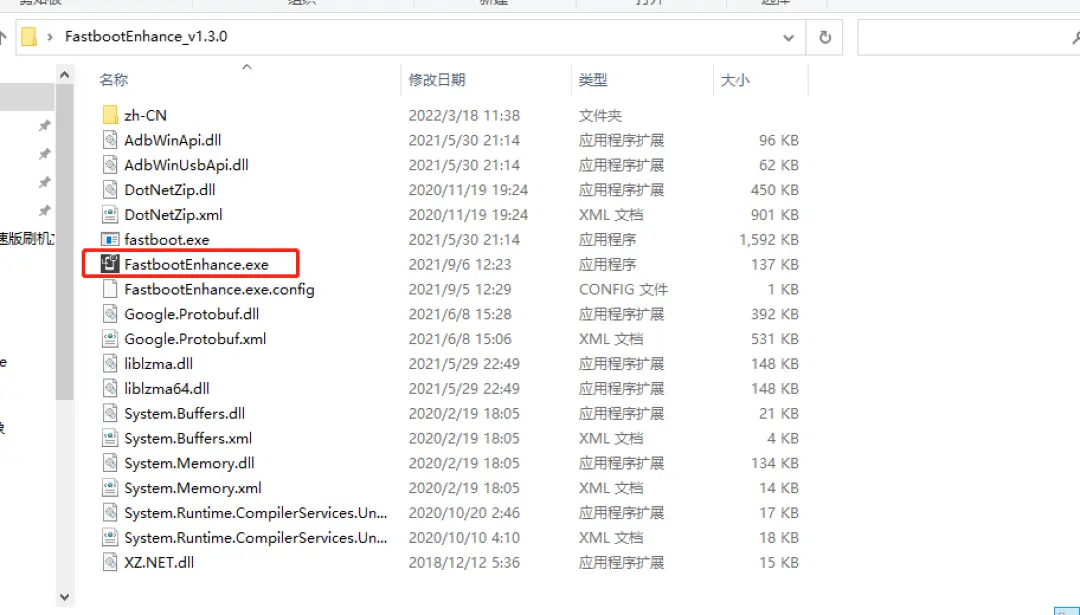Open the address bar history dropdown

[789, 37]
